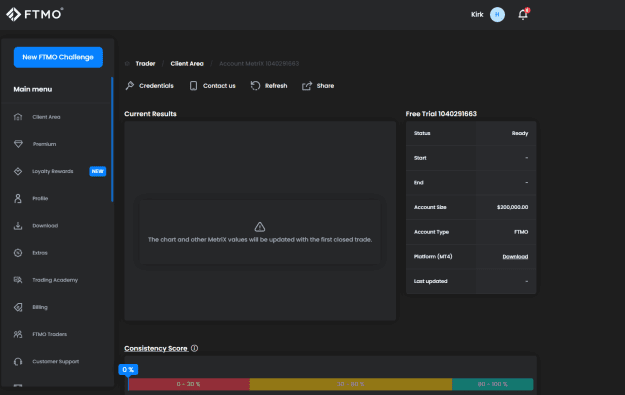Click the Consistency Score info icon

tap(195, 348)
